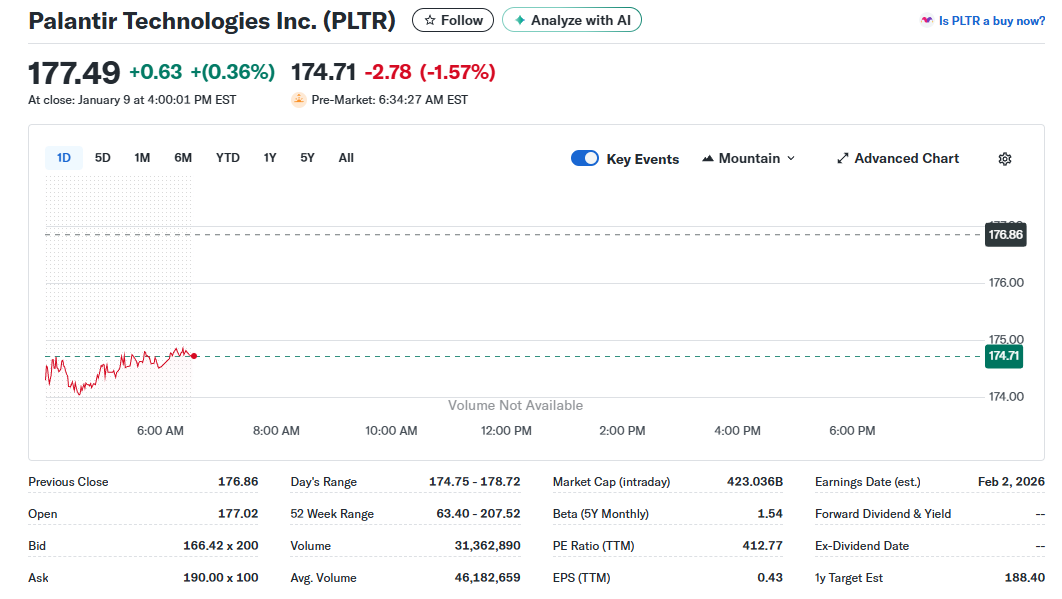The image size is (1062, 599).
Task: Click the star icon beside Follow
Action: point(430,19)
